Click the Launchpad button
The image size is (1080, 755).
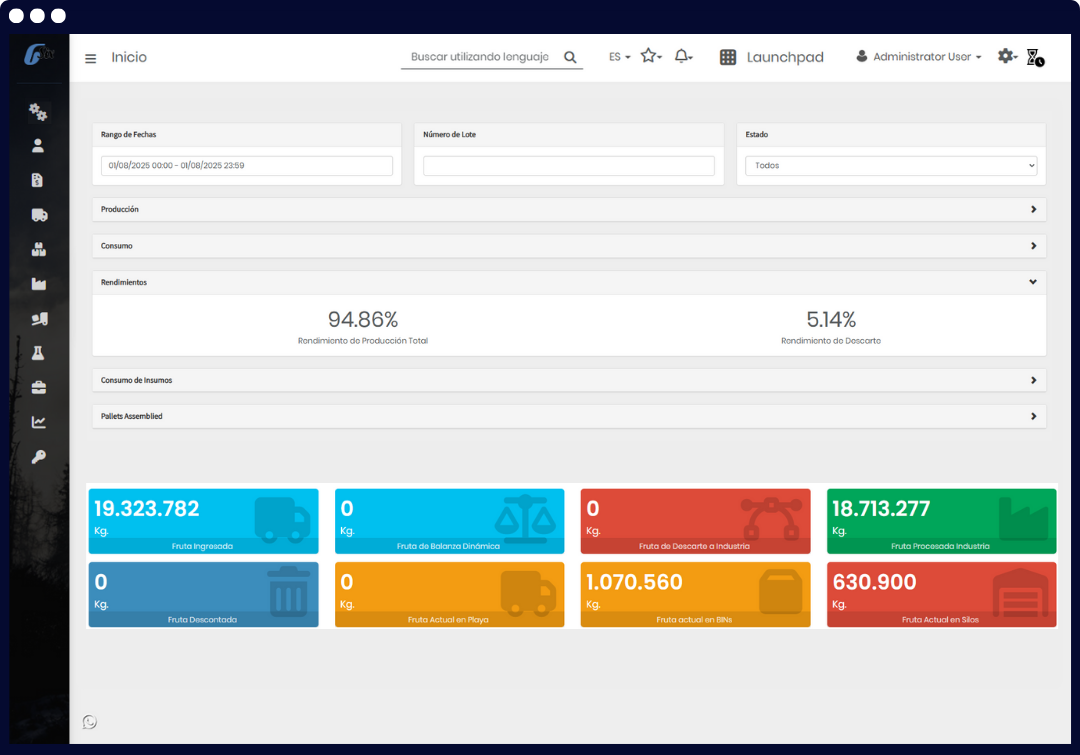coord(772,58)
